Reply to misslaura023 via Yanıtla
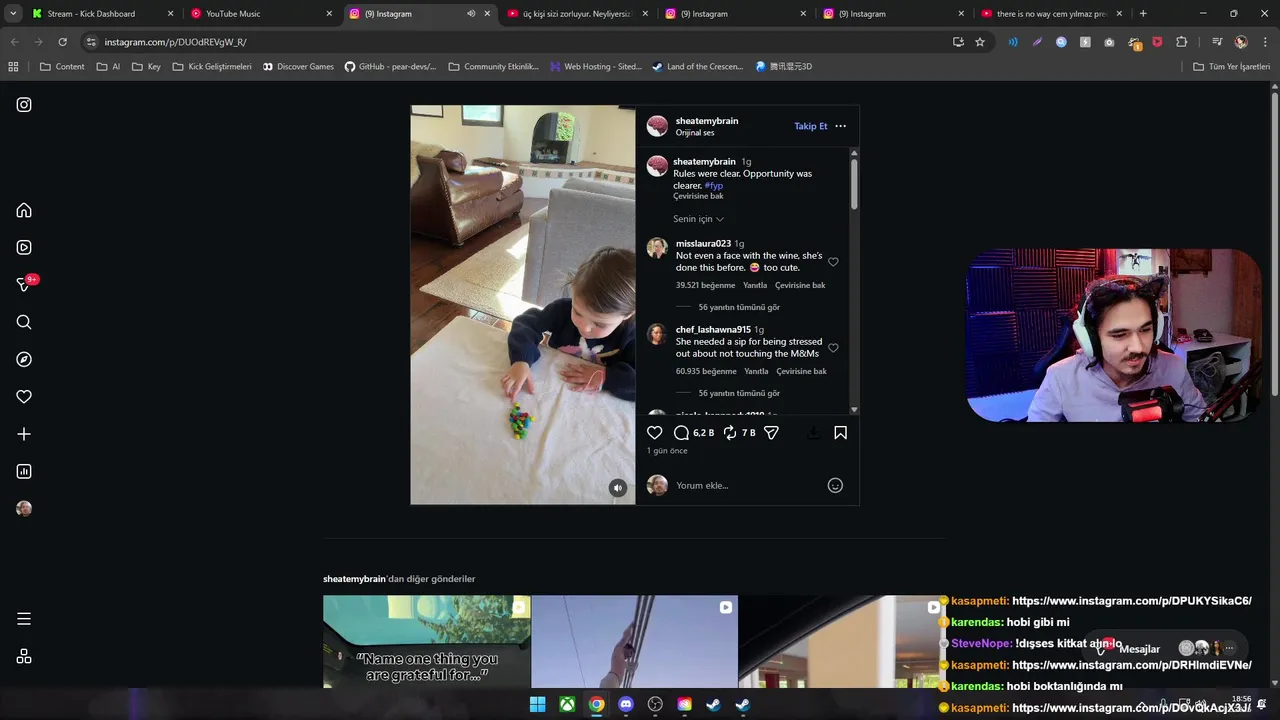This screenshot has height=720, width=1280. [755, 285]
